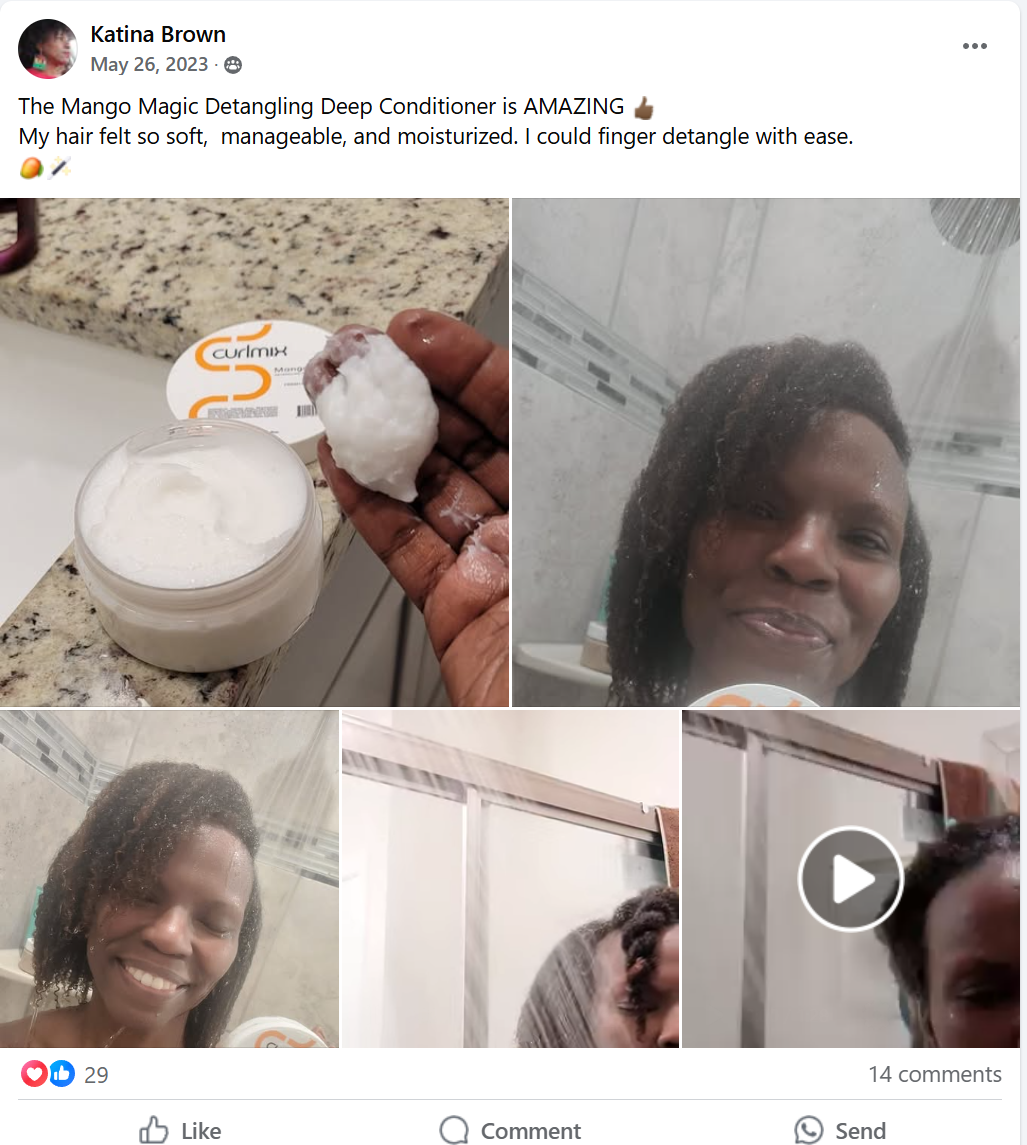The width and height of the screenshot is (1027, 1145).
Task: Like the post
Action: click(180, 1130)
